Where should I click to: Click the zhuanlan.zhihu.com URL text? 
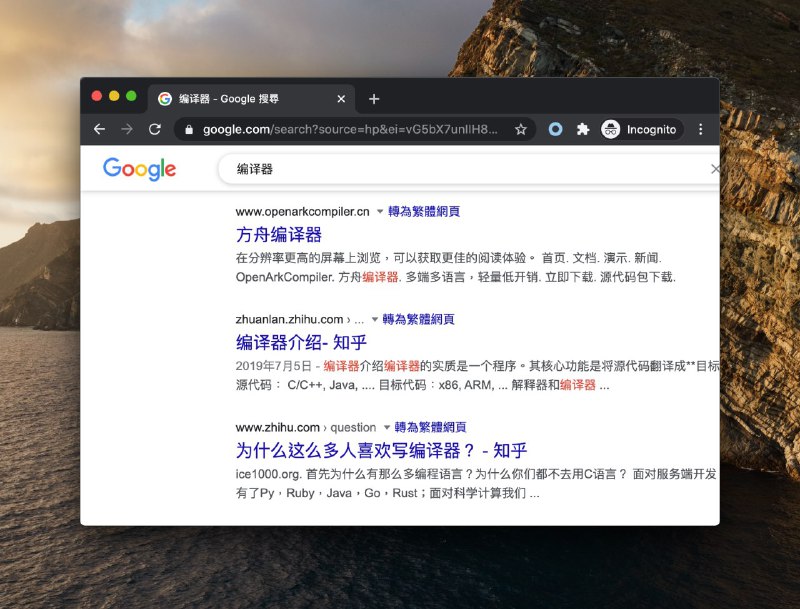[289, 319]
